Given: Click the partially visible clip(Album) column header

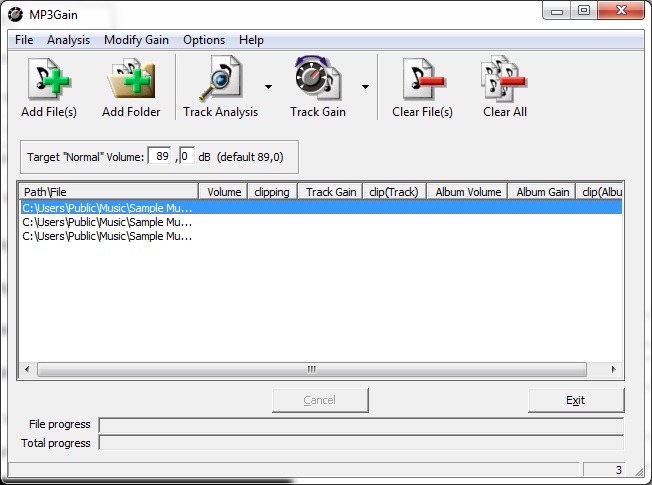Looking at the screenshot, I should 599,192.
